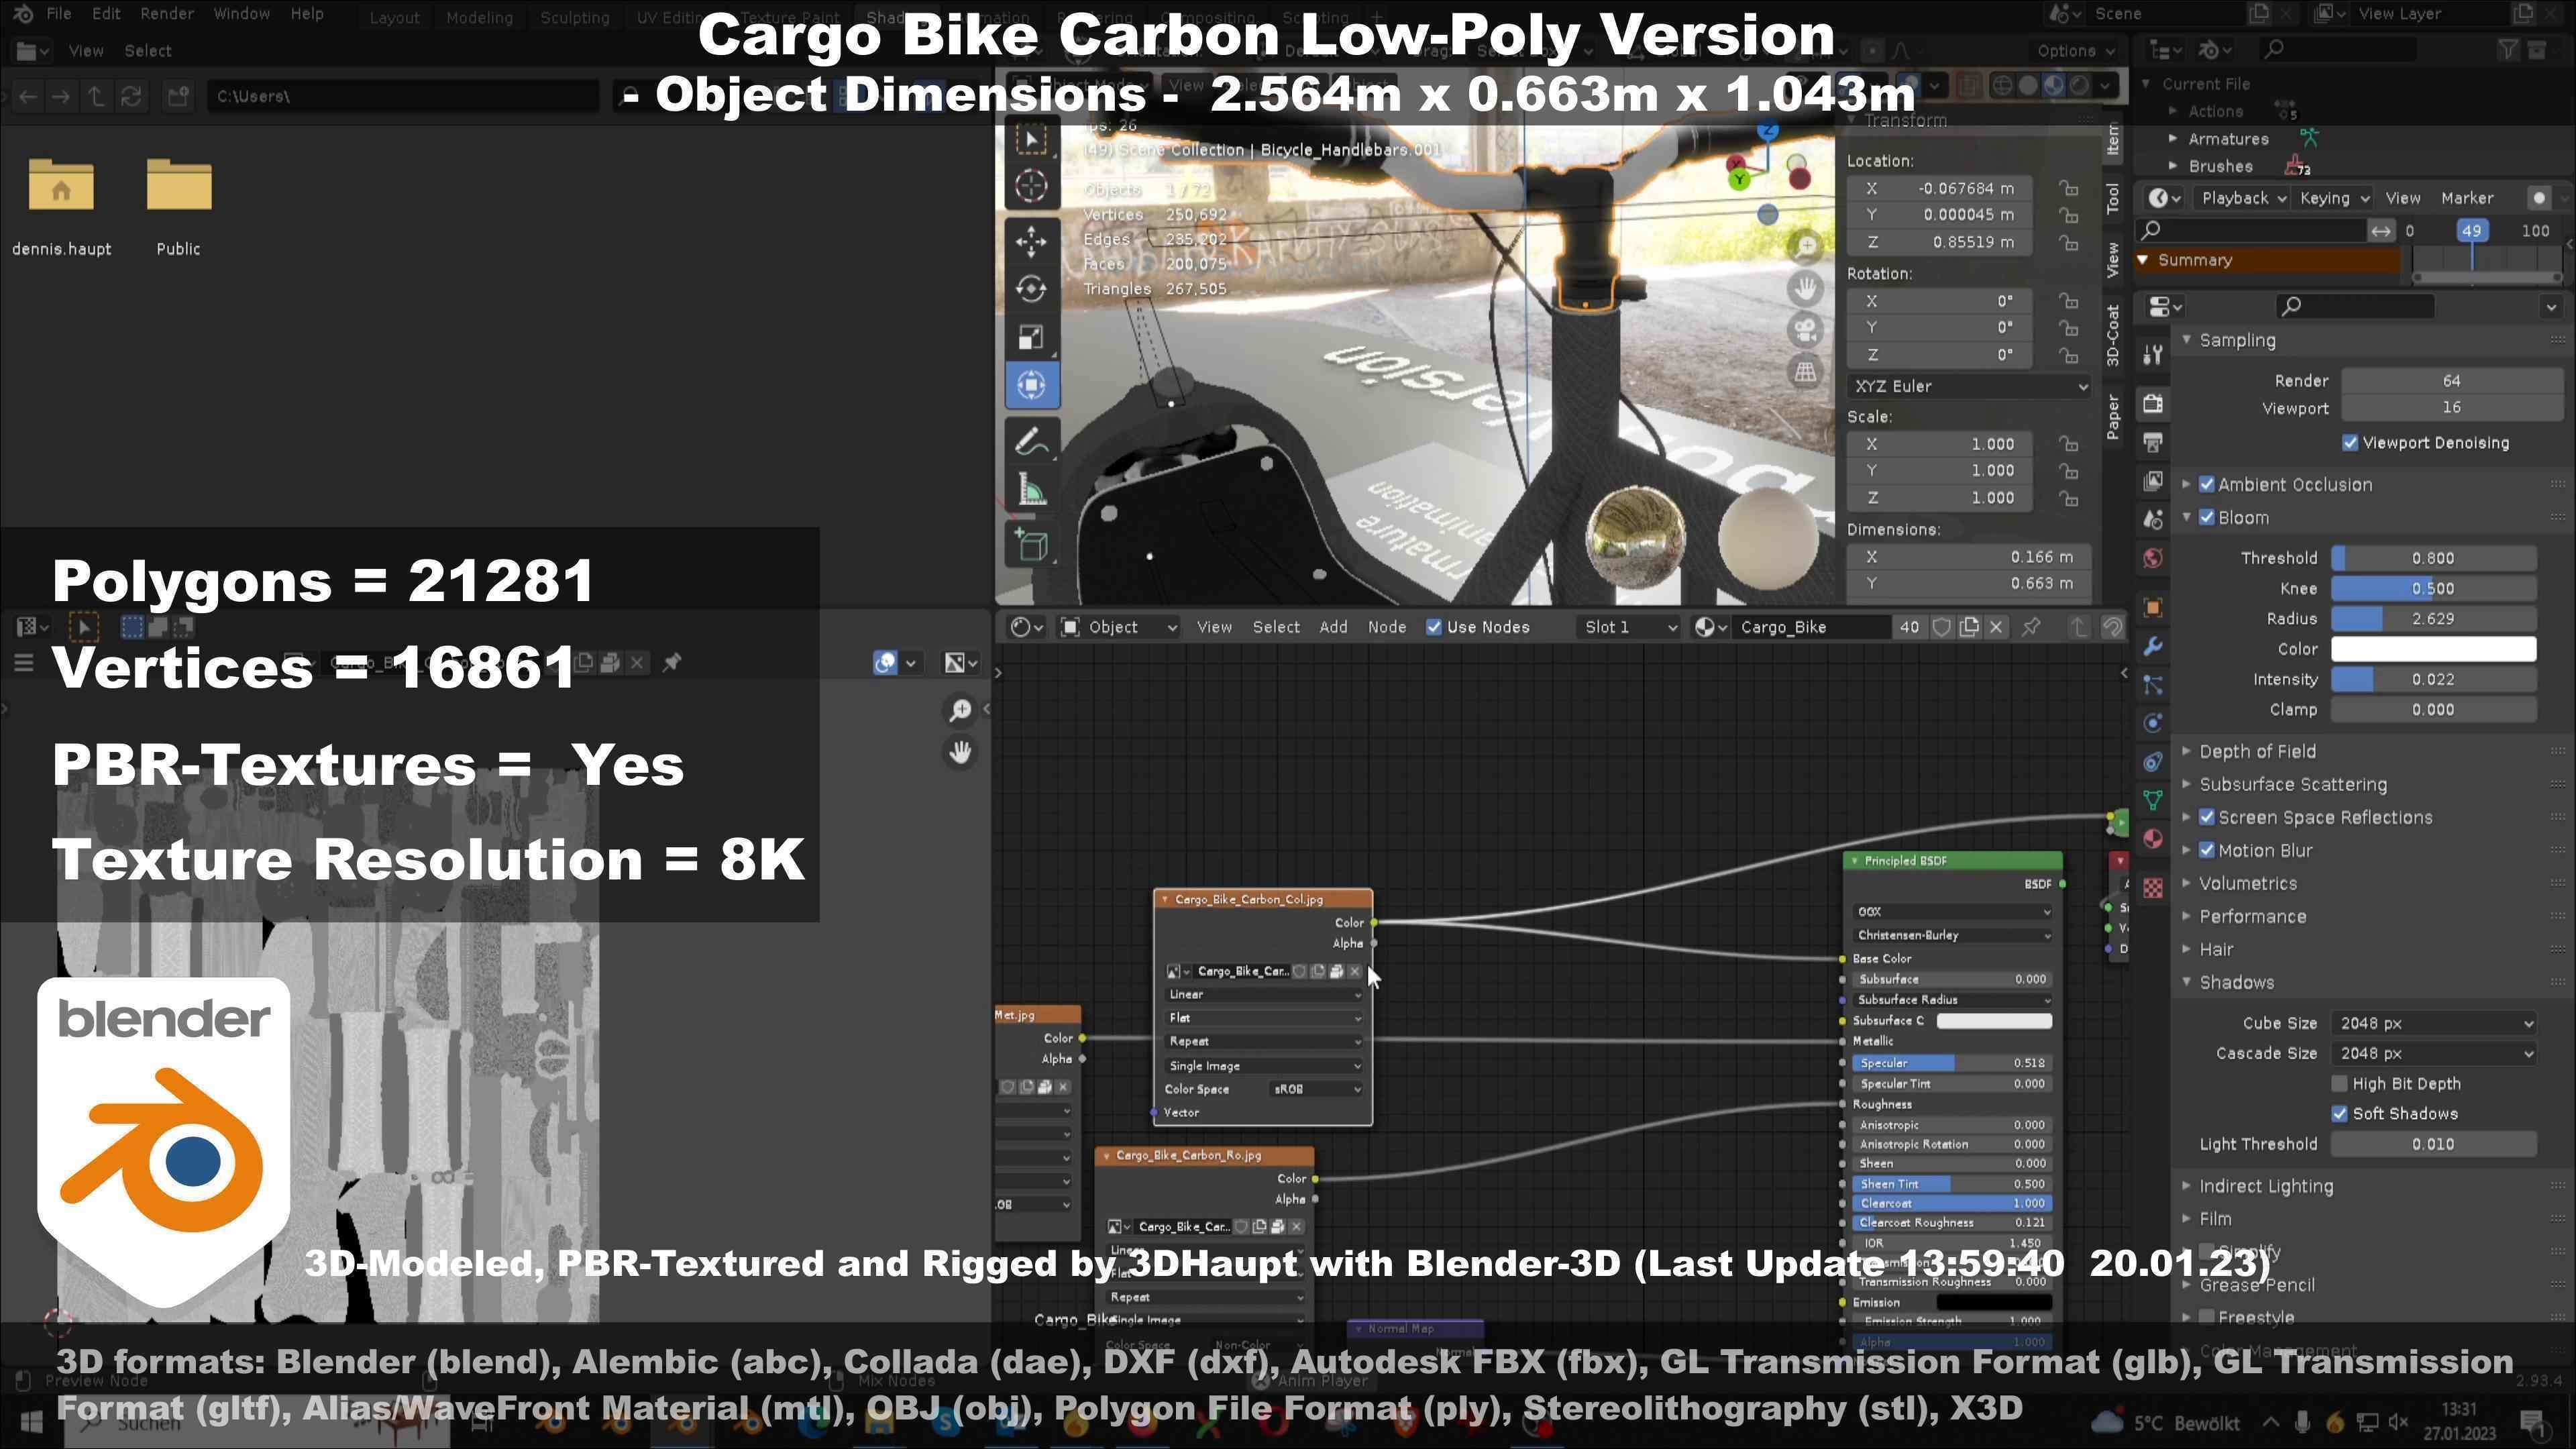Click the image editor pan hand icon
The image size is (2576, 1449).
point(960,752)
